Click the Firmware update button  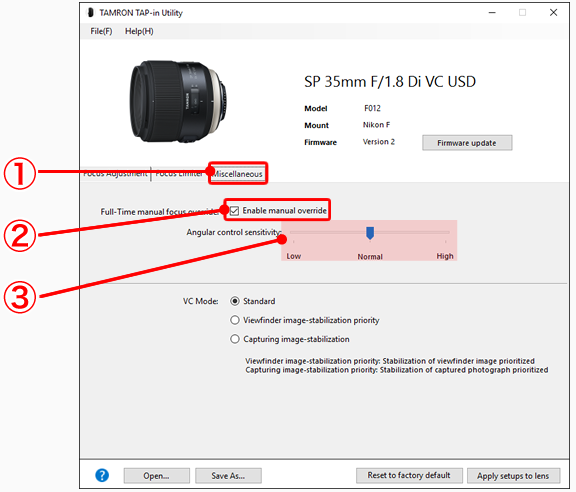point(467,143)
